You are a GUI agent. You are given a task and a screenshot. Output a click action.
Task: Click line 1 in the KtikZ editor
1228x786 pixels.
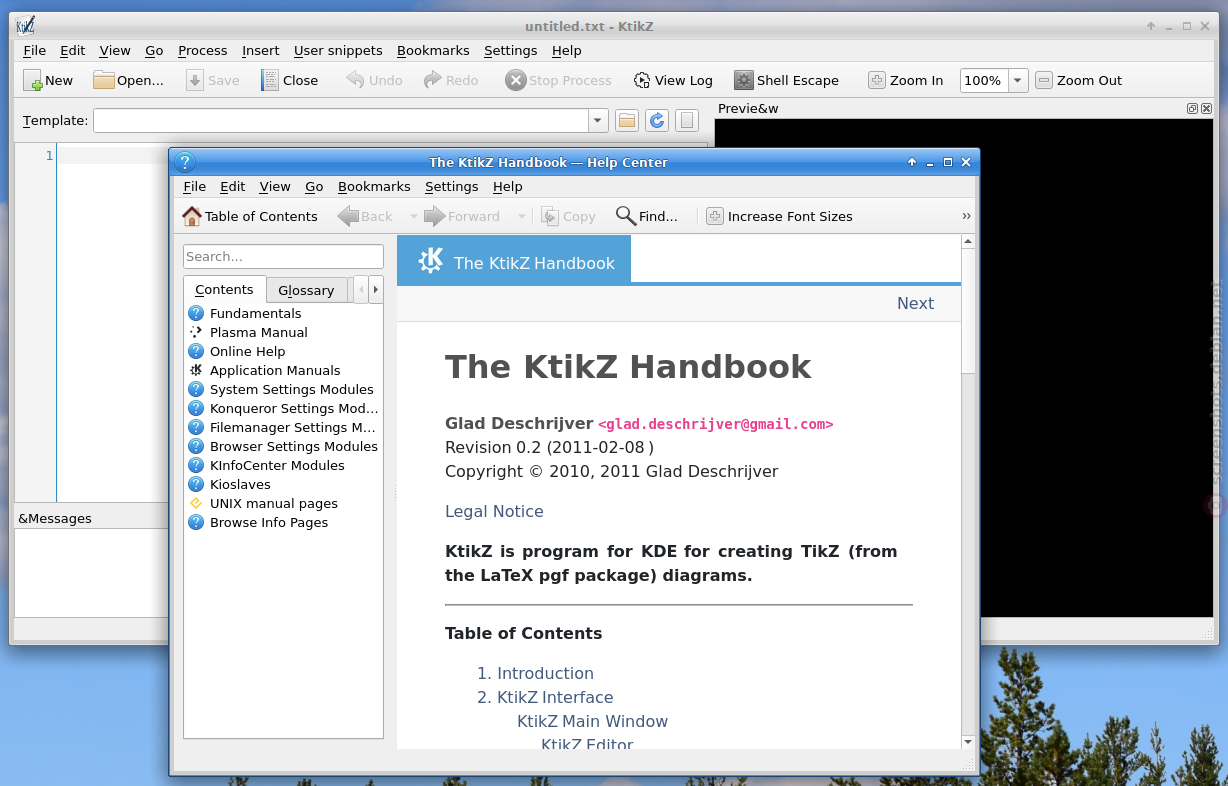pyautogui.click(x=380, y=155)
